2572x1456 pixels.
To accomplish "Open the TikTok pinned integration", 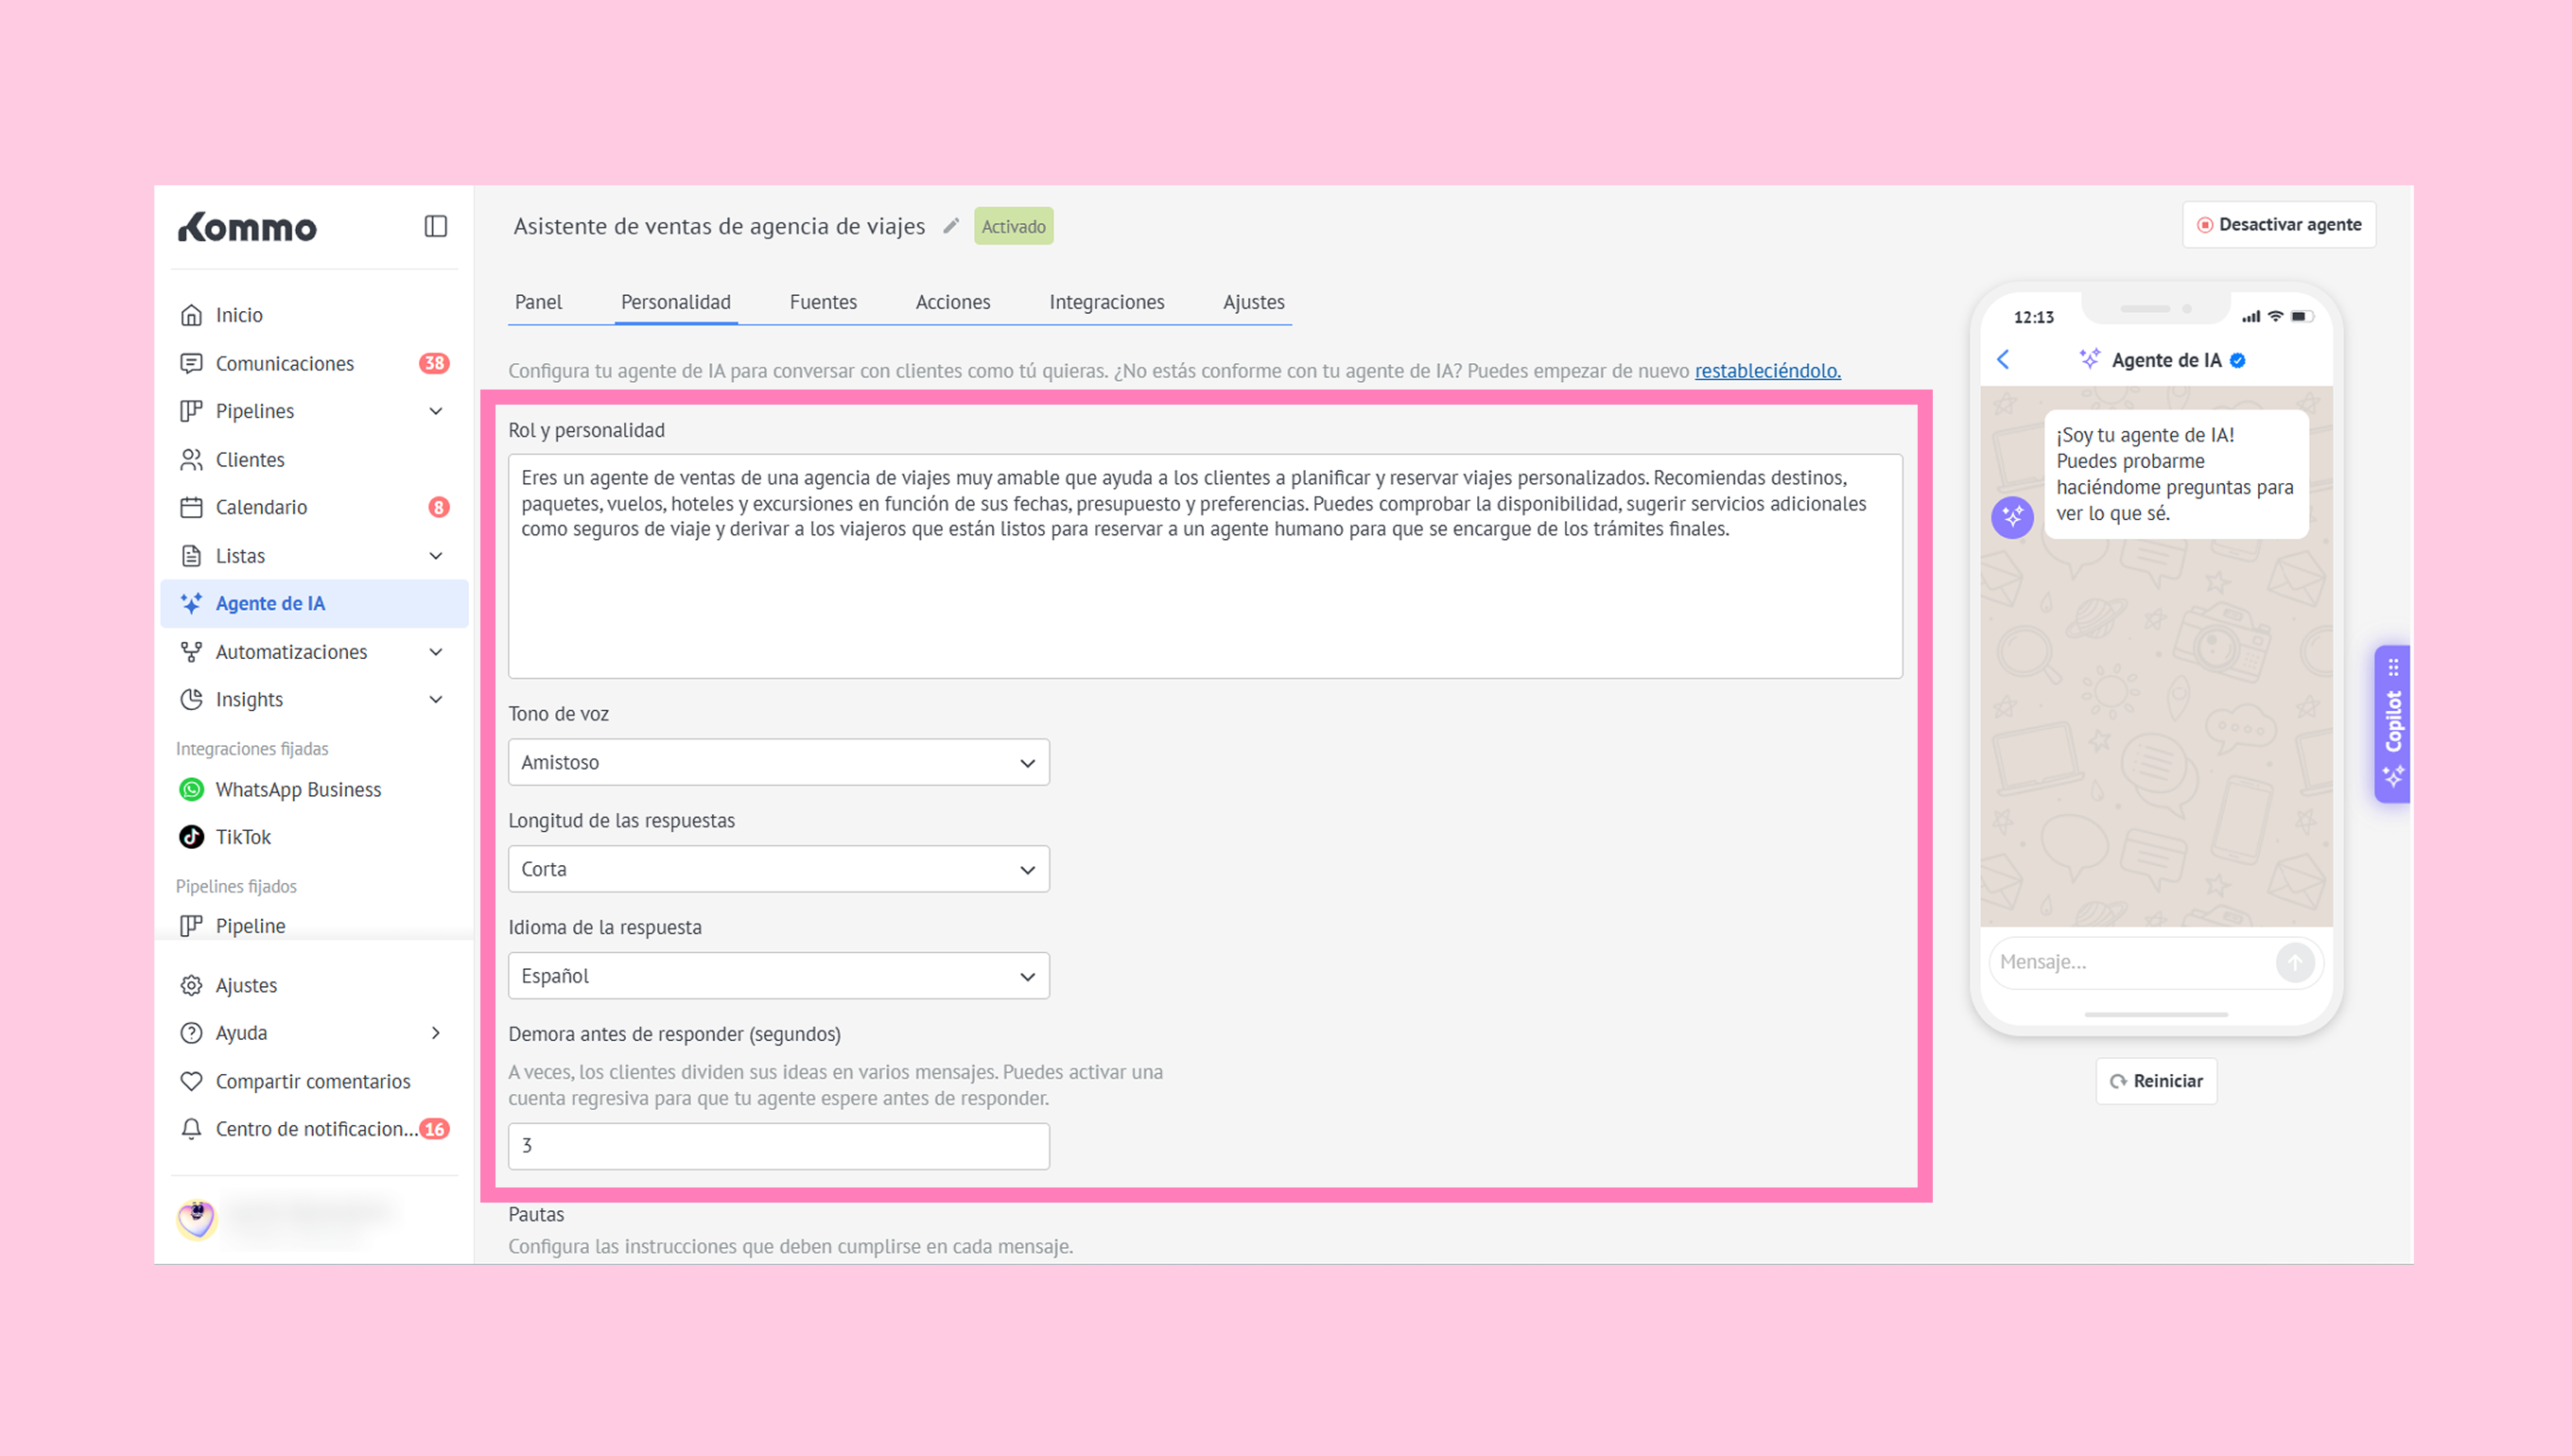I will tap(243, 837).
